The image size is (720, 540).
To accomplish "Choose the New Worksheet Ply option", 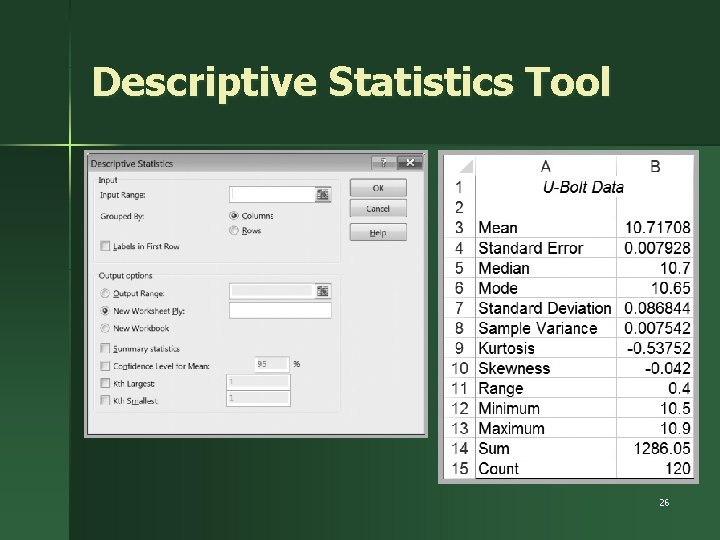I will click(105, 311).
